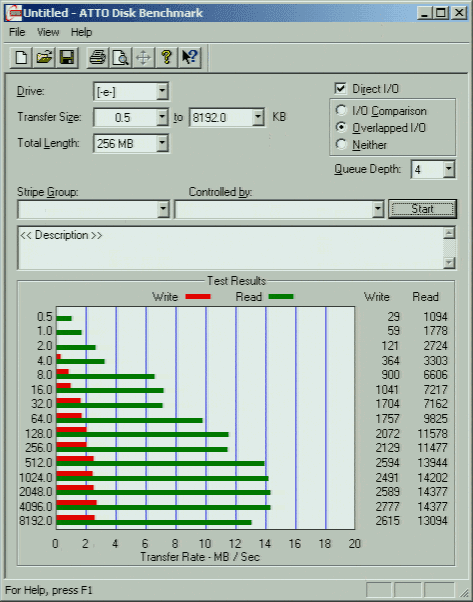This screenshot has width=473, height=602.
Task: Click the Description scrollbar down arrow
Action: [x=449, y=263]
